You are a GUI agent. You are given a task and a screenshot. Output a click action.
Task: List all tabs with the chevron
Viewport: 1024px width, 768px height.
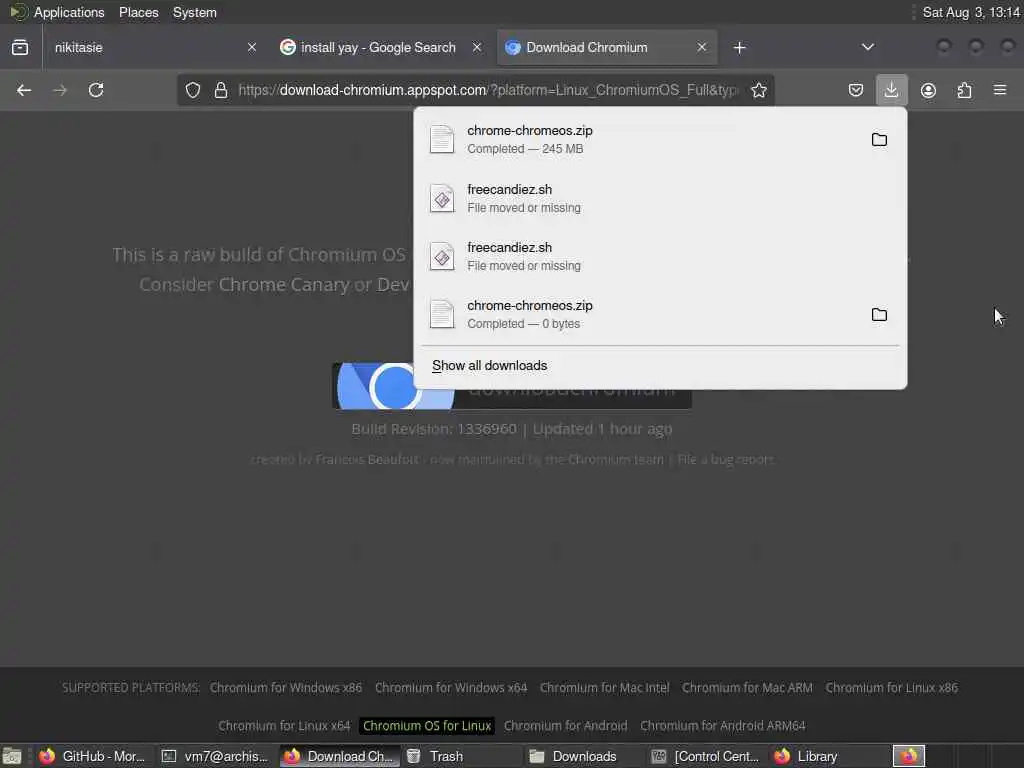point(867,47)
